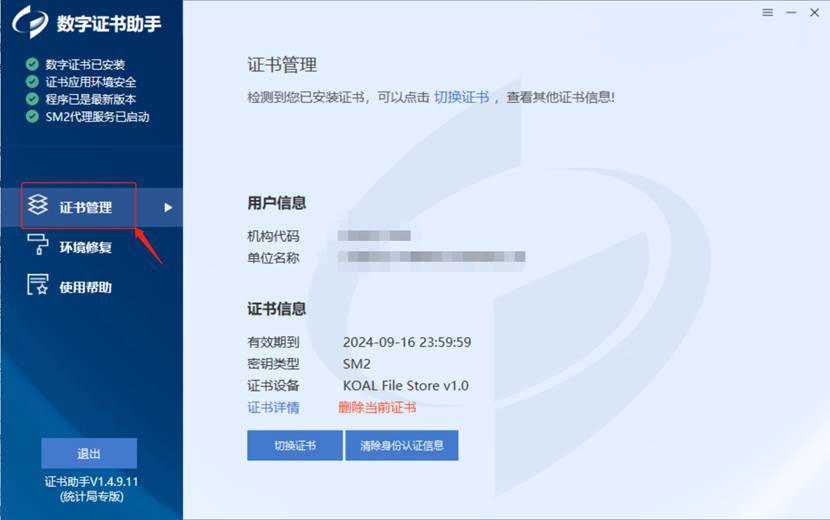830x520 pixels.
Task: Click the green check beside 程序已是最新版本
Action: [32, 99]
